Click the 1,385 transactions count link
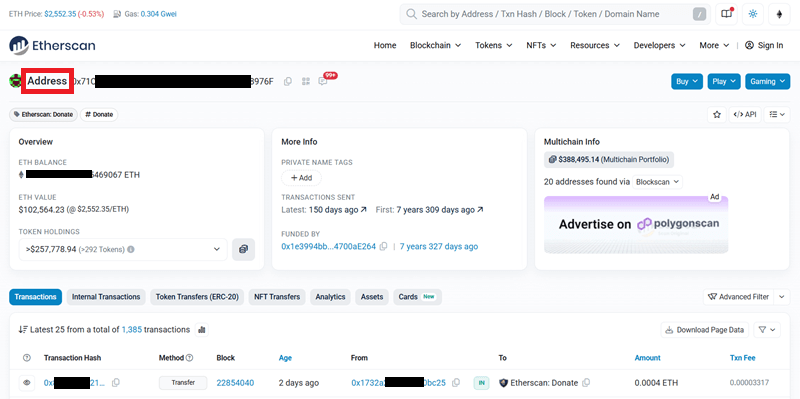 point(132,330)
